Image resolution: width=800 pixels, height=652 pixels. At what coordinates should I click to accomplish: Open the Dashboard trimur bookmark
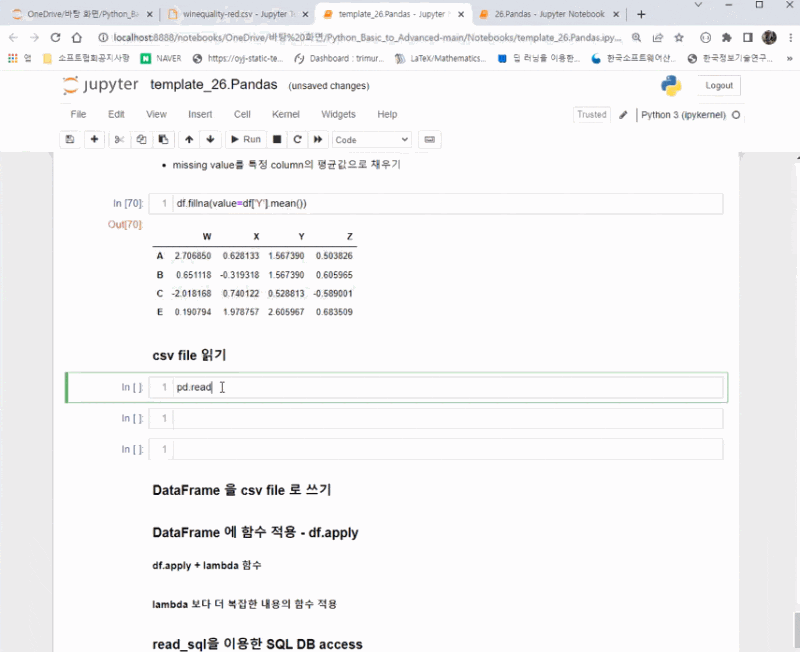[339, 59]
